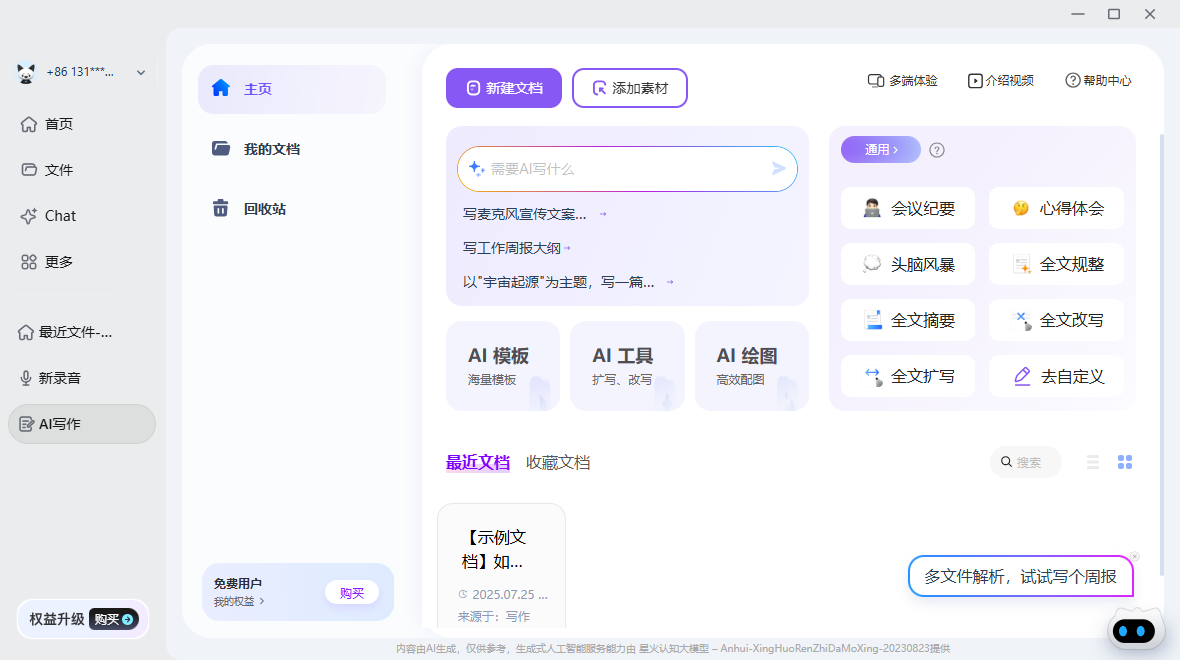This screenshot has width=1180, height=660.
Task: Click the vertical scrollbar on the right
Action: [x=1162, y=354]
